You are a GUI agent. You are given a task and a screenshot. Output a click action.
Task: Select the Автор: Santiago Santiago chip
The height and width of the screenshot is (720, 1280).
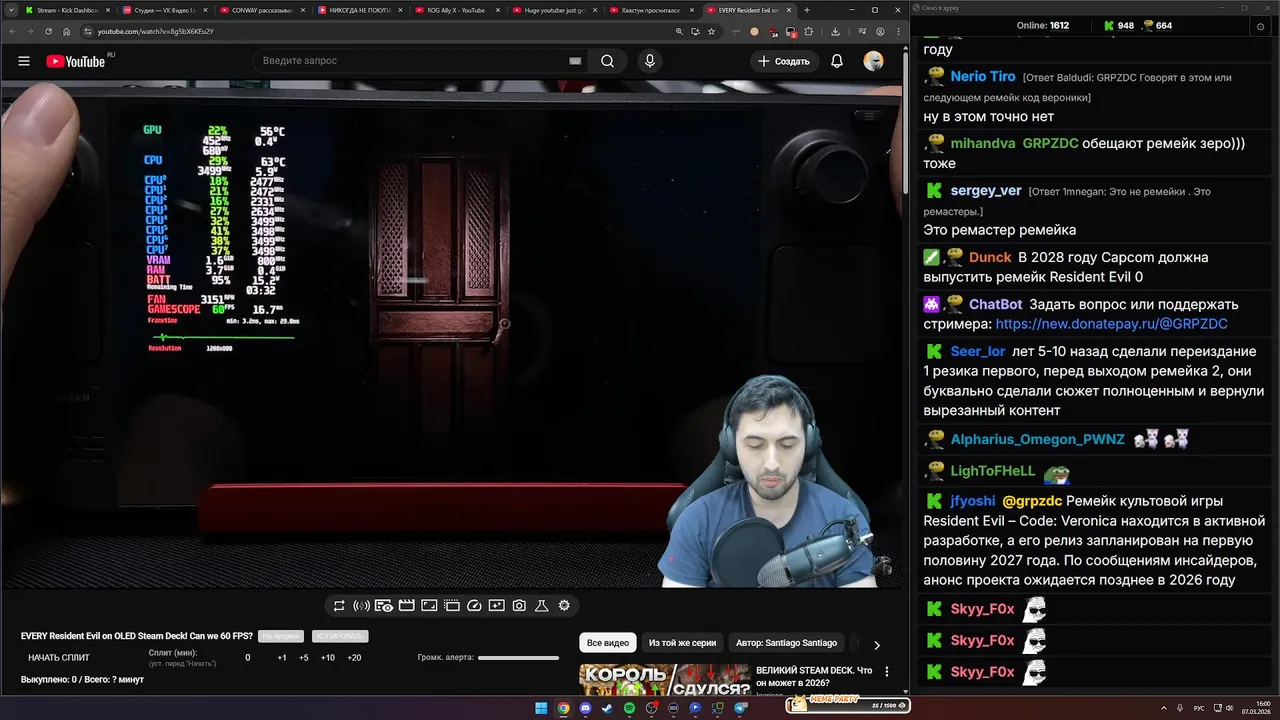pyautogui.click(x=786, y=643)
